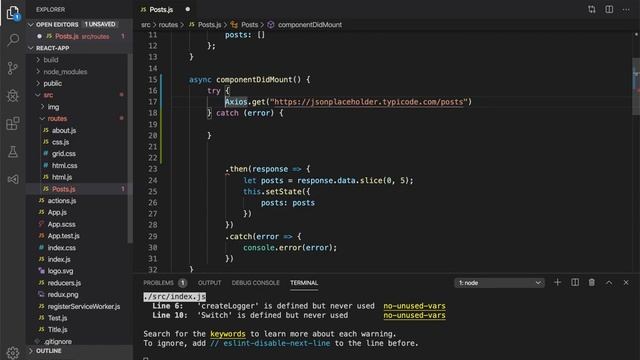Open Title.js in the file tree

coord(58,330)
